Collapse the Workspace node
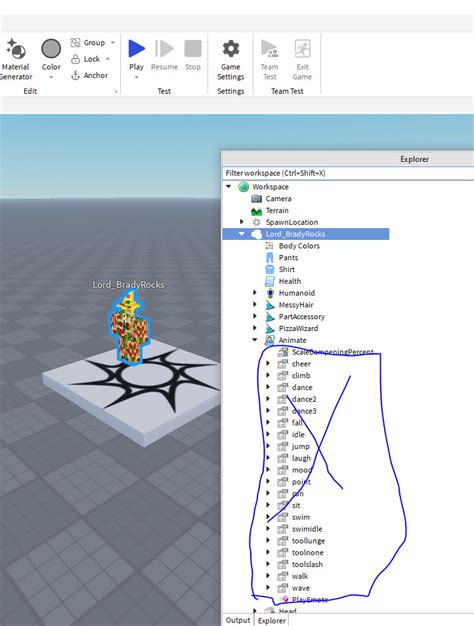 click(x=229, y=186)
